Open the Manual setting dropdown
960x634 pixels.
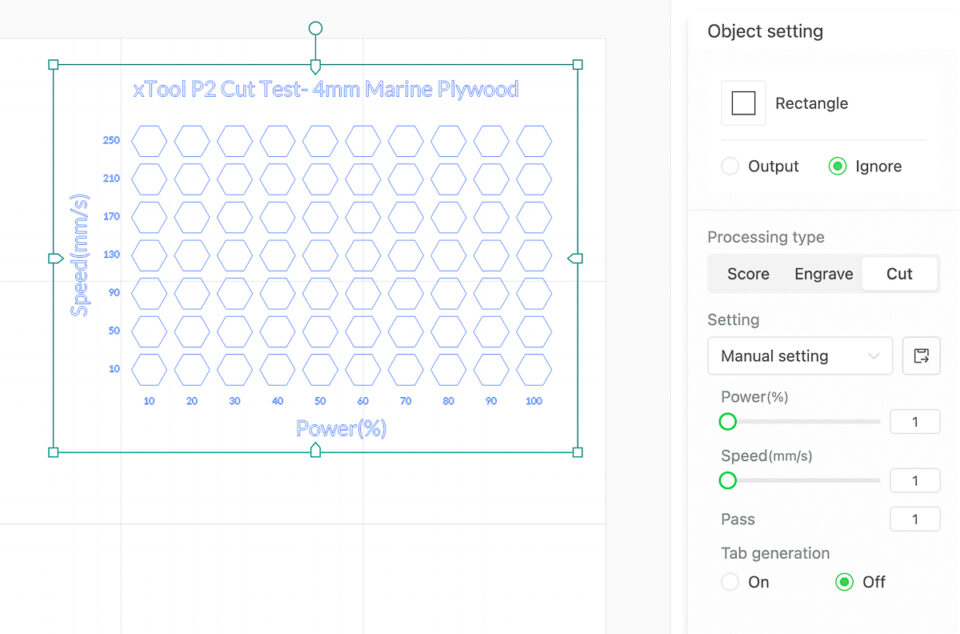(800, 356)
